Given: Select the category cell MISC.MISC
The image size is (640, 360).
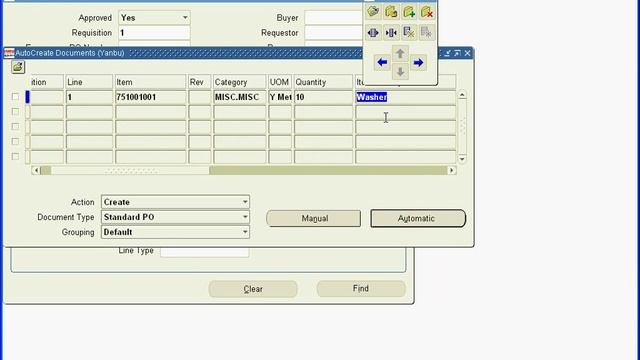Looking at the screenshot, I should pos(240,97).
